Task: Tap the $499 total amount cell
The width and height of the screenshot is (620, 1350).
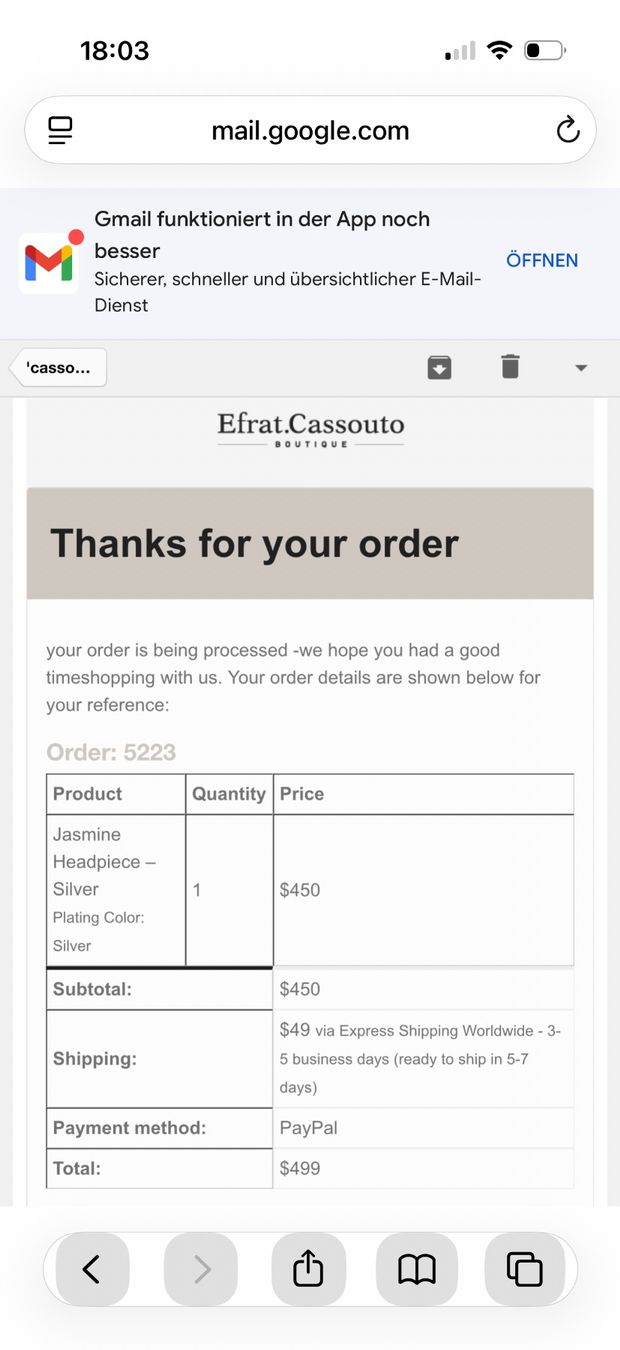Action: (x=424, y=1168)
